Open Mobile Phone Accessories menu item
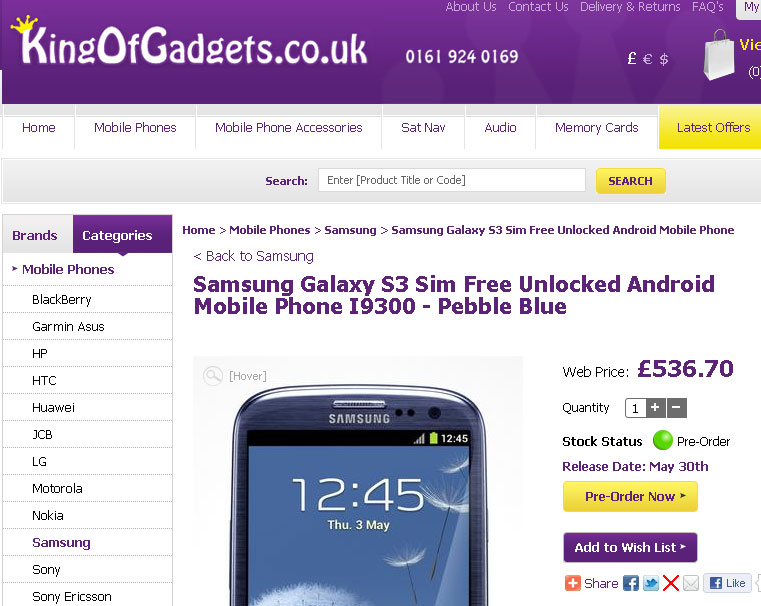761x606 pixels. point(289,128)
